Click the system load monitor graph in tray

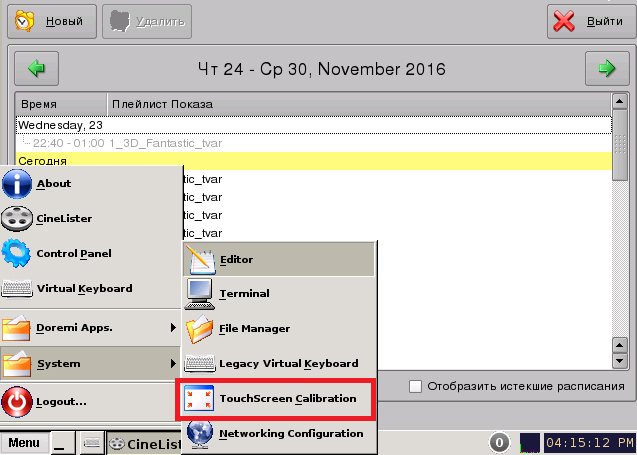[x=530, y=443]
